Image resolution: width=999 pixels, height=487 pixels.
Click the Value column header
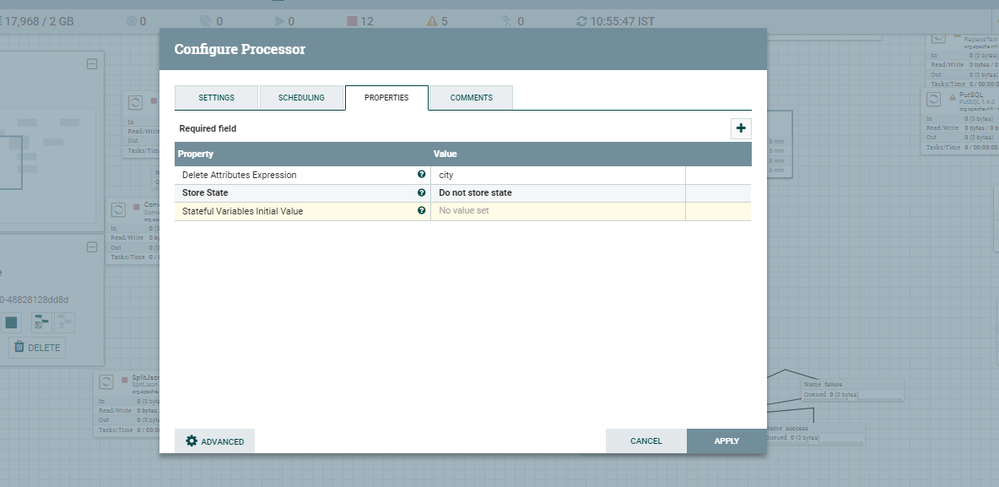445,154
